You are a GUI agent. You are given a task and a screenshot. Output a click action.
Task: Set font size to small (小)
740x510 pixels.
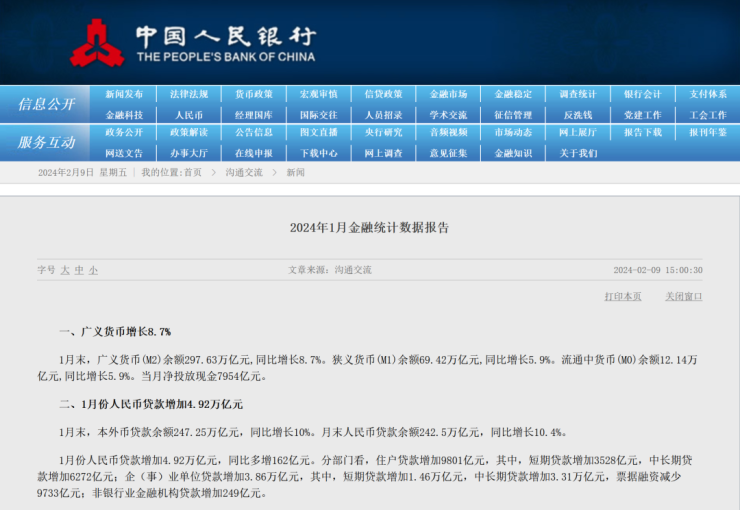click(93, 270)
